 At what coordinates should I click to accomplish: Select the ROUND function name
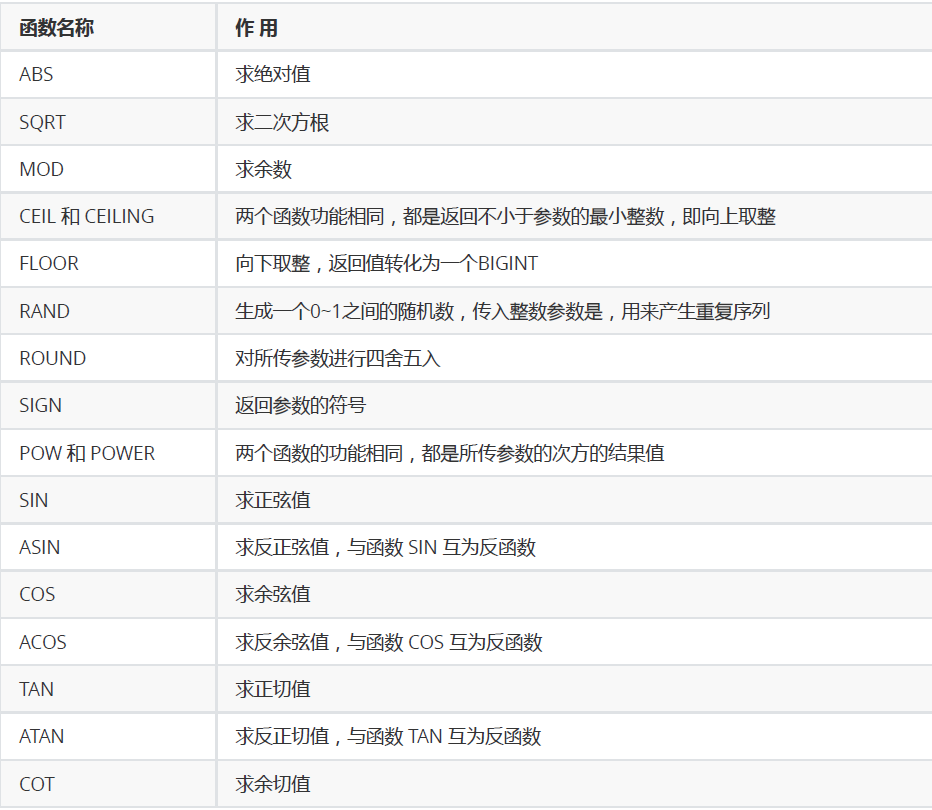53,358
